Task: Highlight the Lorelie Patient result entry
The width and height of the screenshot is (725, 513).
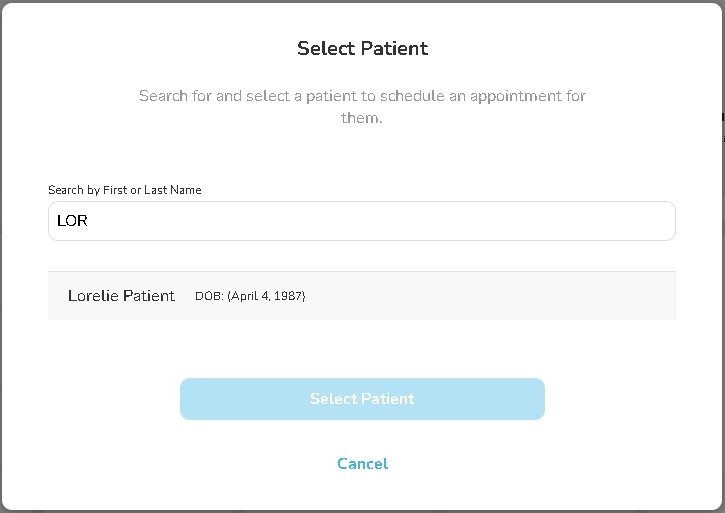Action: 361,296
